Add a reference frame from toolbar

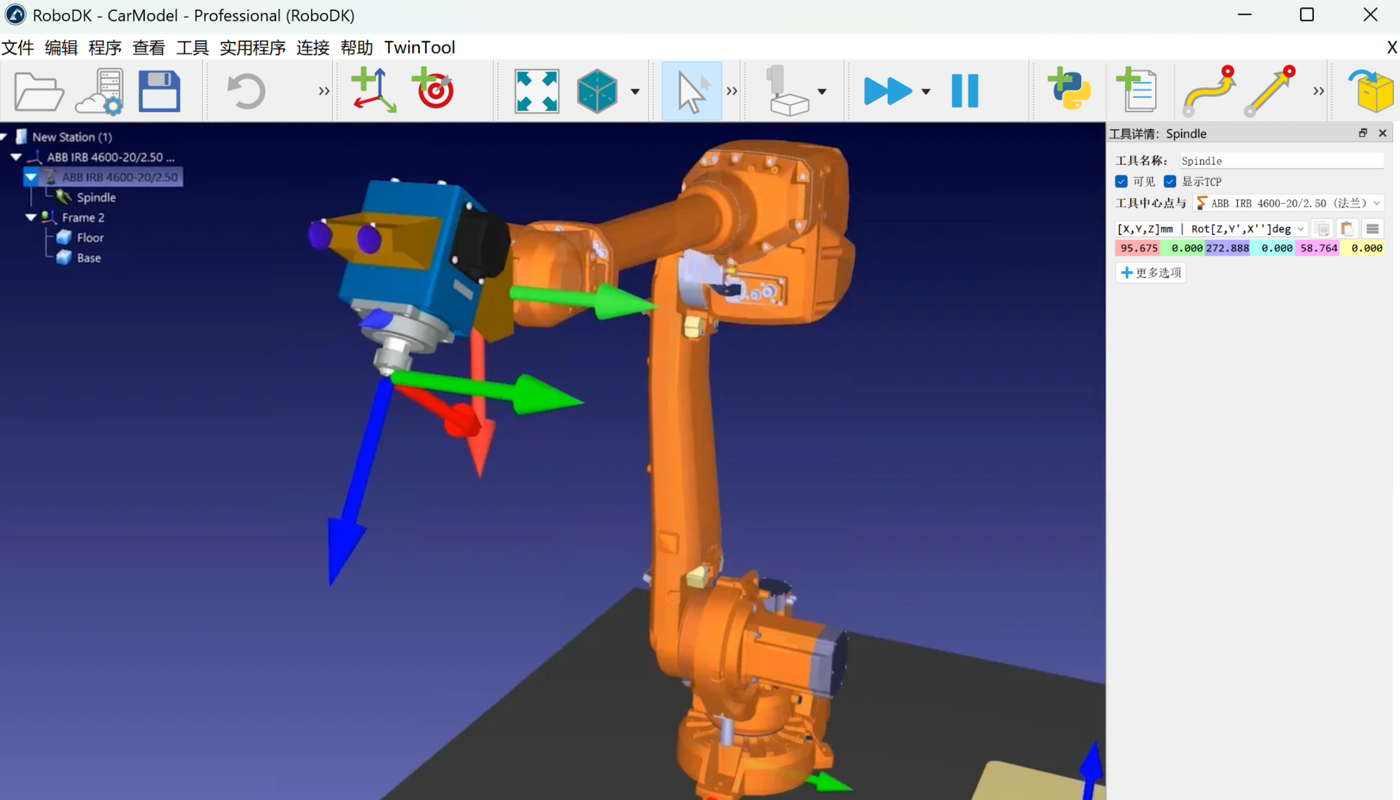(374, 91)
